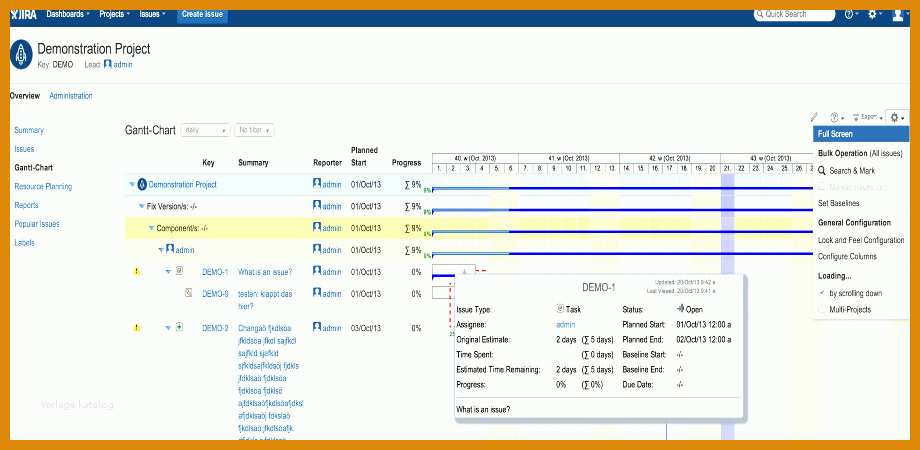This screenshot has height=450, width=920.
Task: Choose Full Screen from the gear menu
Action: tap(861, 134)
